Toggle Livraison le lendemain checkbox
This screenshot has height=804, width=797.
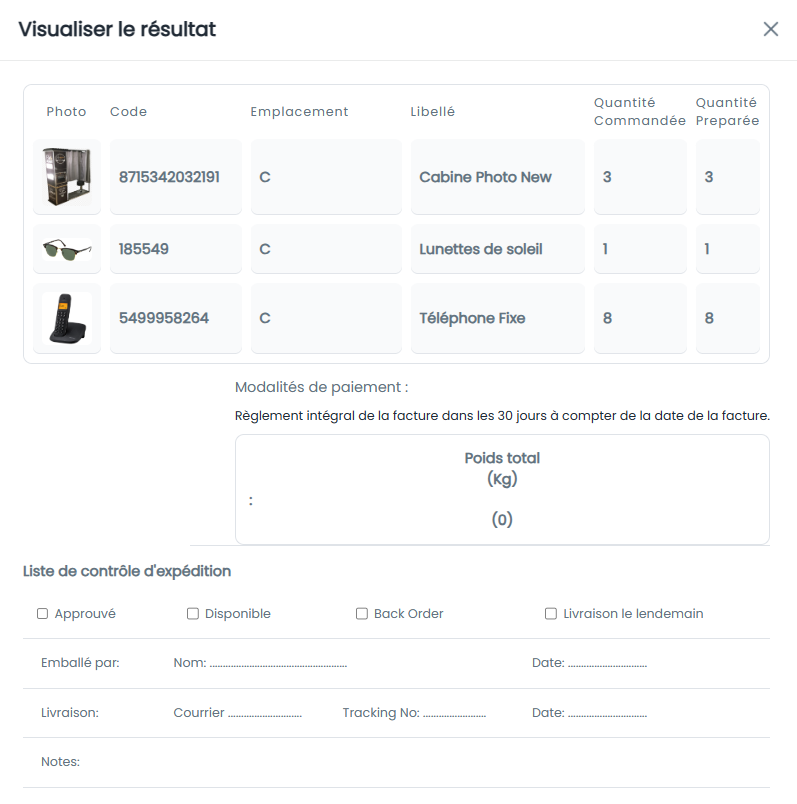click(551, 614)
